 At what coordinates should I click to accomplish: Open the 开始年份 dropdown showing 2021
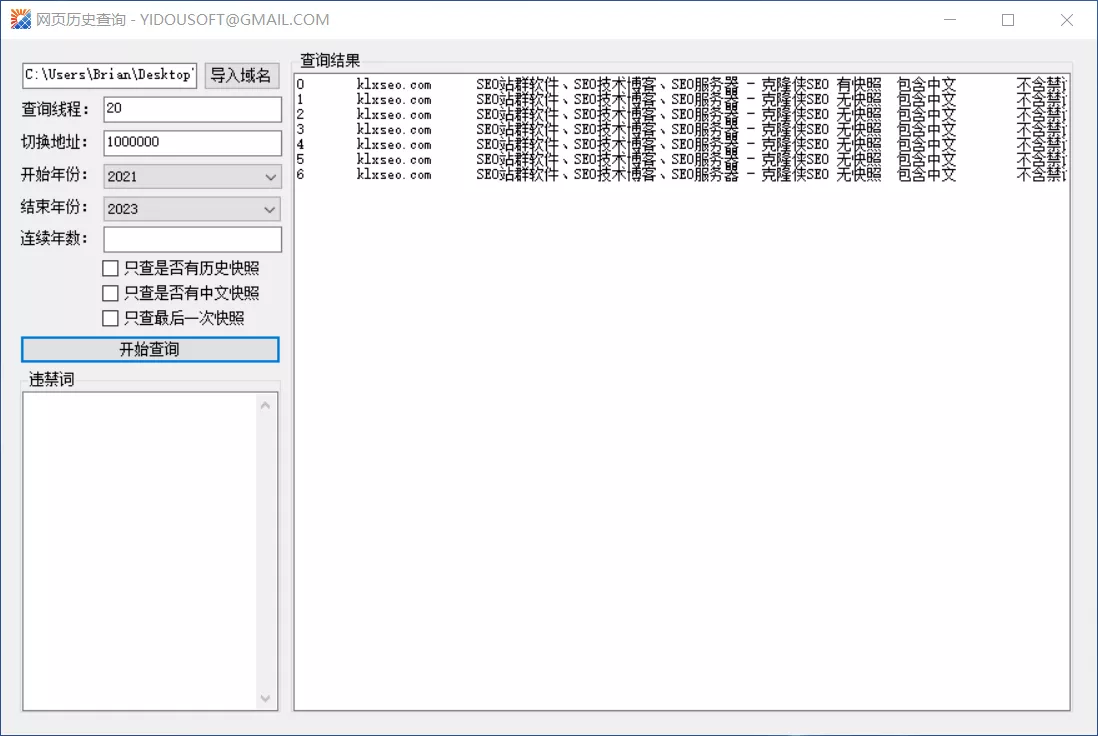tap(193, 176)
